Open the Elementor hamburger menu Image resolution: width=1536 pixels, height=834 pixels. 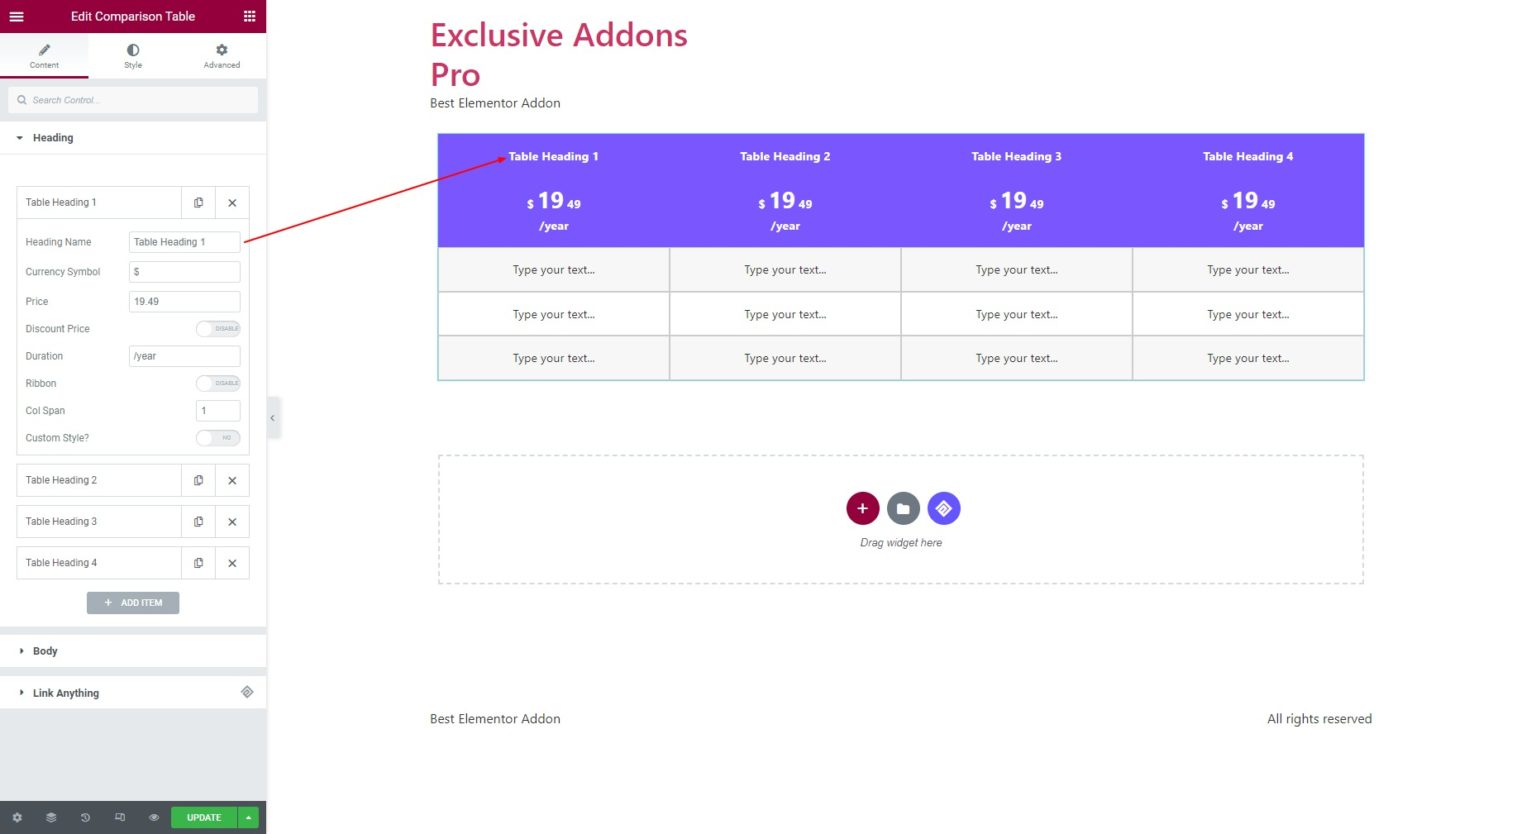(x=15, y=16)
